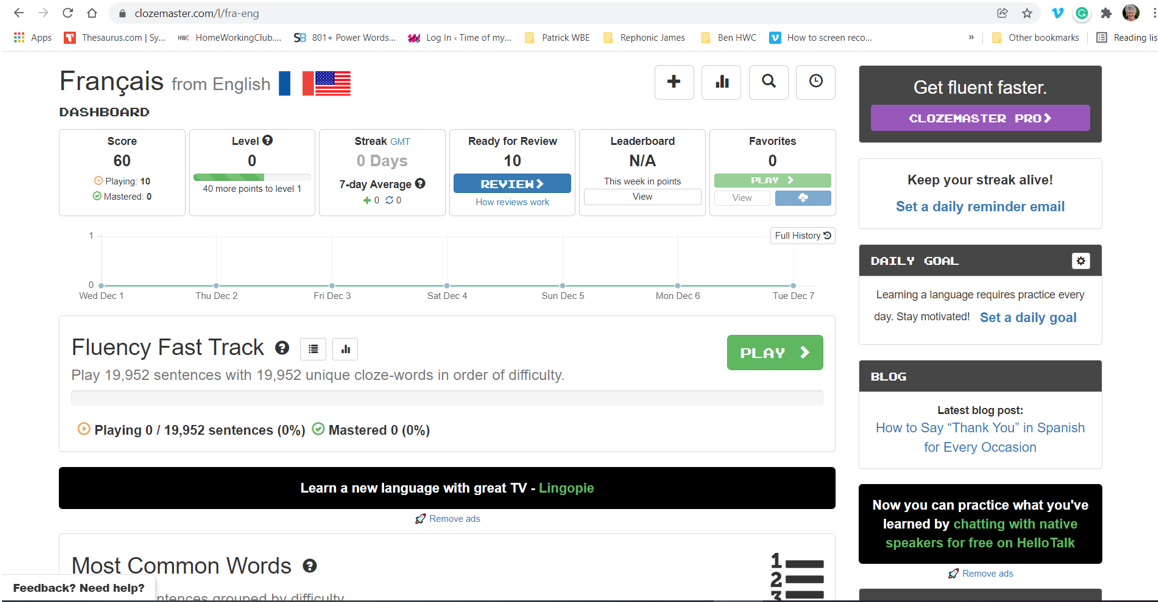Open the Extensions puzzle icon

click(x=1106, y=13)
